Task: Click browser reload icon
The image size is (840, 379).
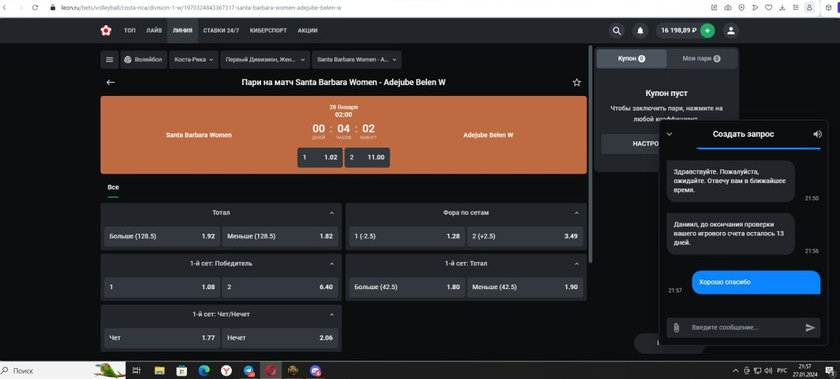Action: (x=35, y=8)
